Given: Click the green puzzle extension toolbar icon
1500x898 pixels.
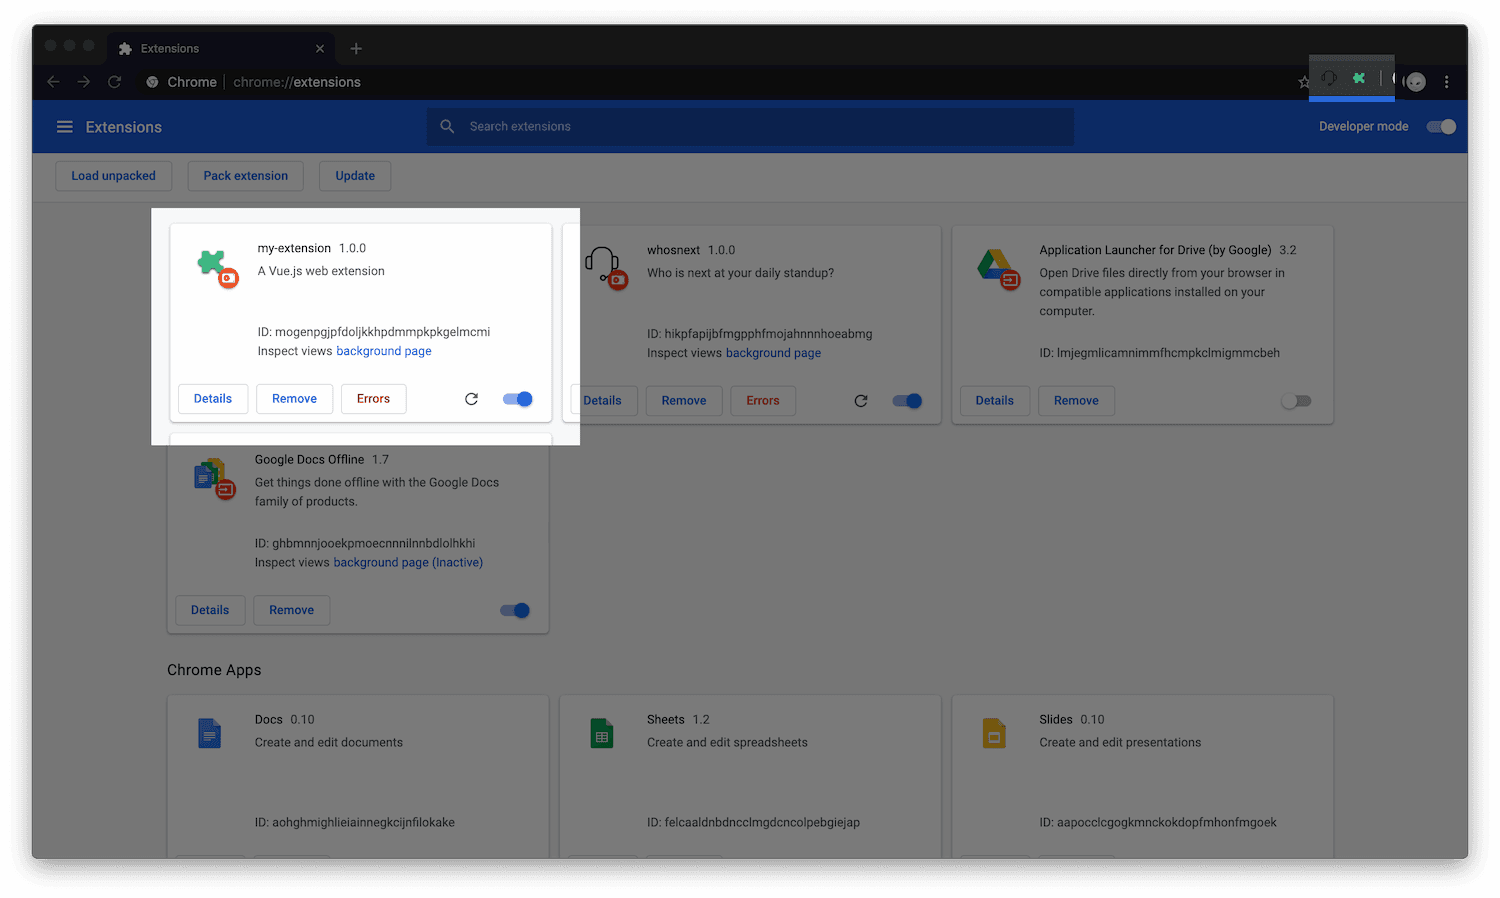Looking at the screenshot, I should pos(1359,78).
